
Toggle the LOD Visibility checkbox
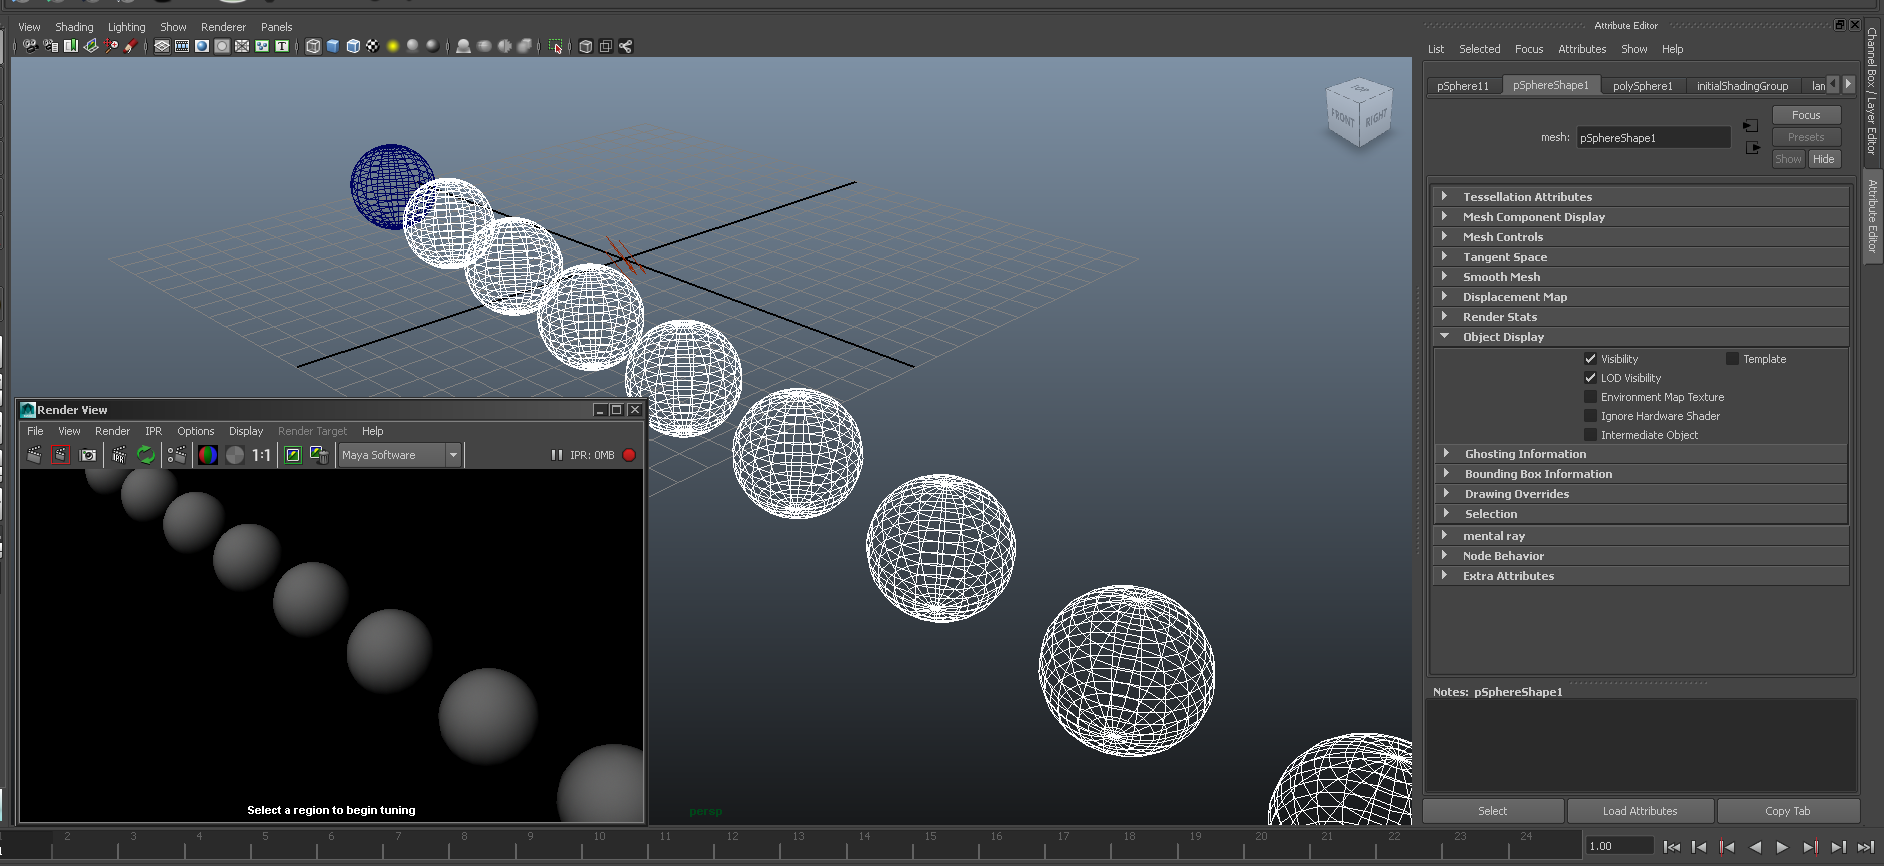1590,378
